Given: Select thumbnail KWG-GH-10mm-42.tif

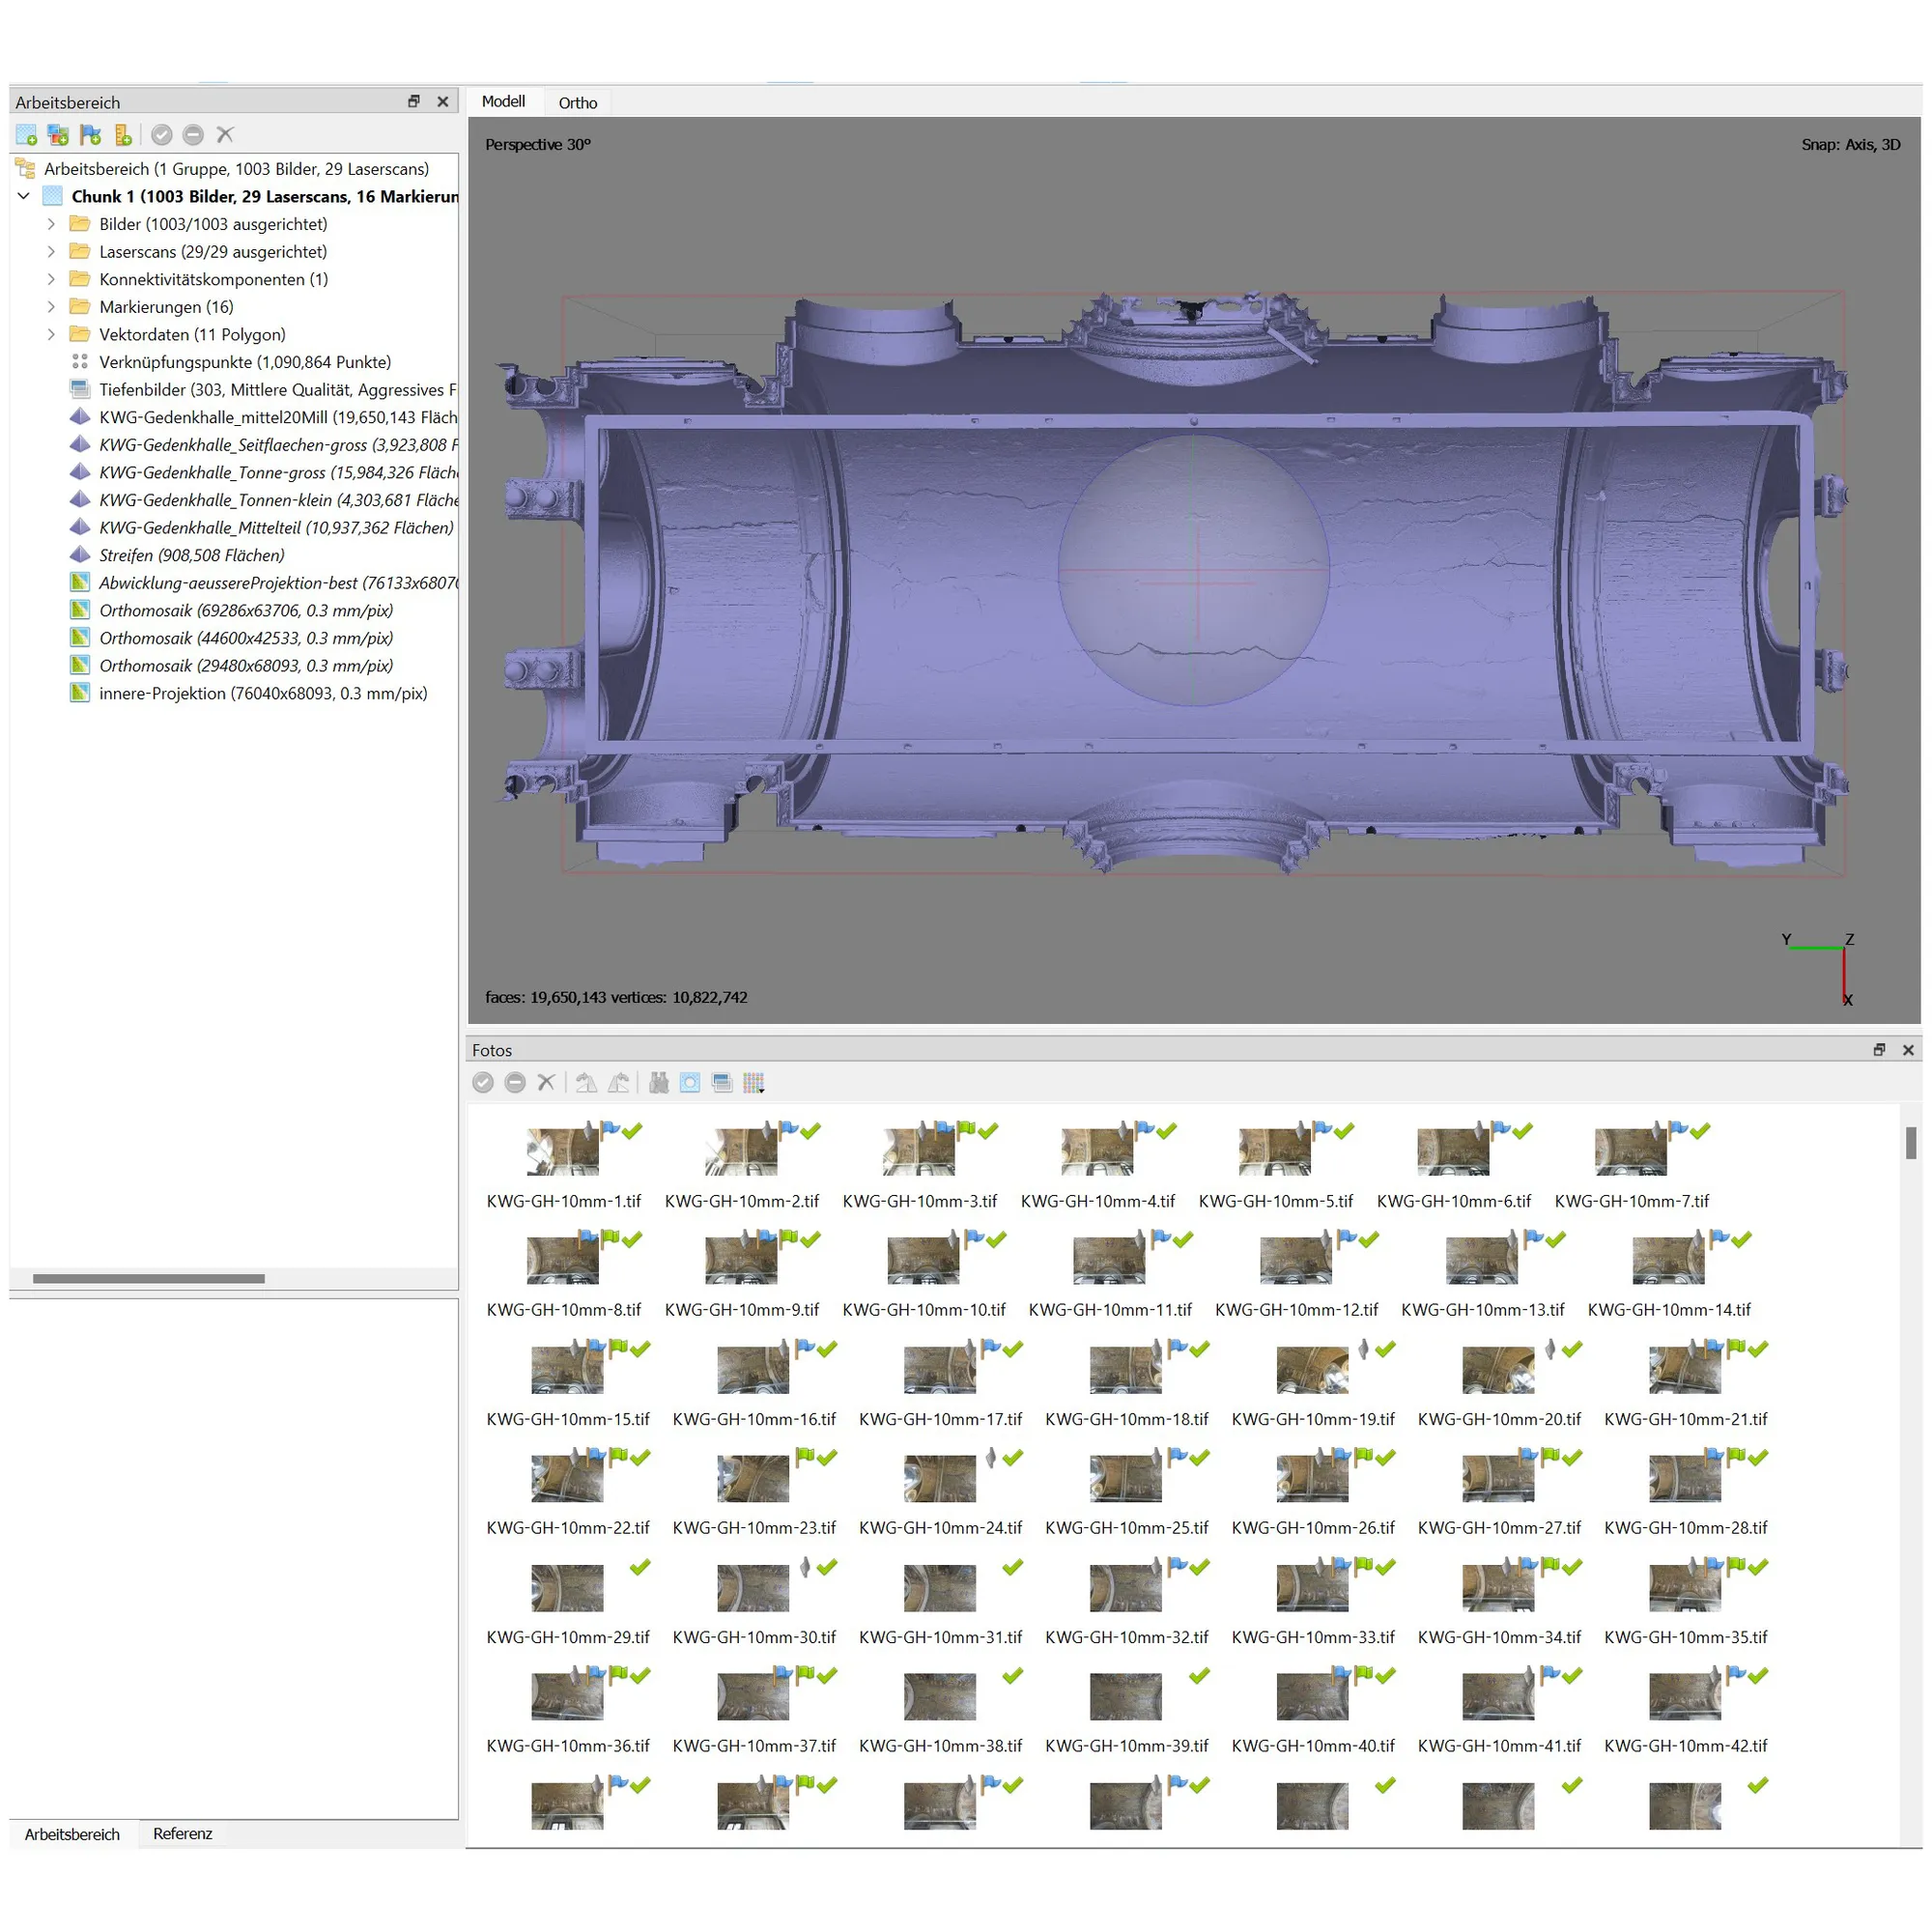Looking at the screenshot, I should coord(1685,1696).
